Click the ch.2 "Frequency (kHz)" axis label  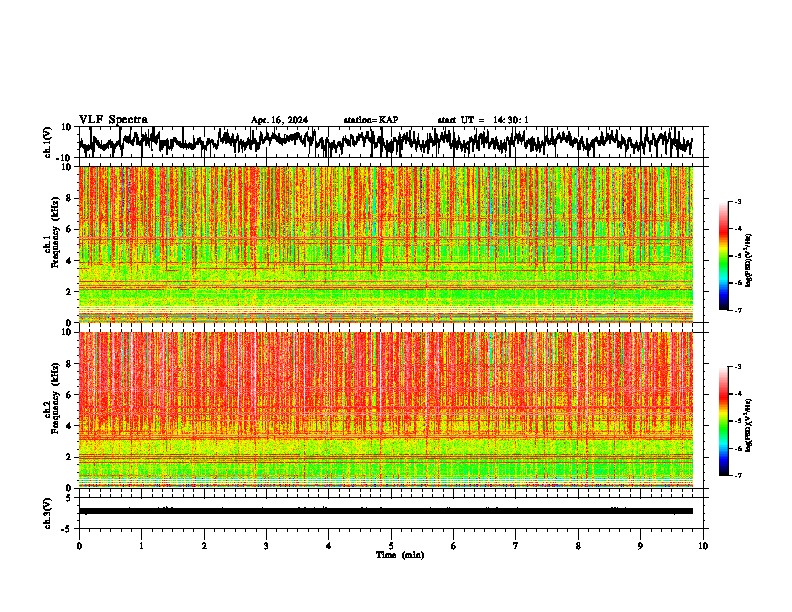(x=55, y=398)
